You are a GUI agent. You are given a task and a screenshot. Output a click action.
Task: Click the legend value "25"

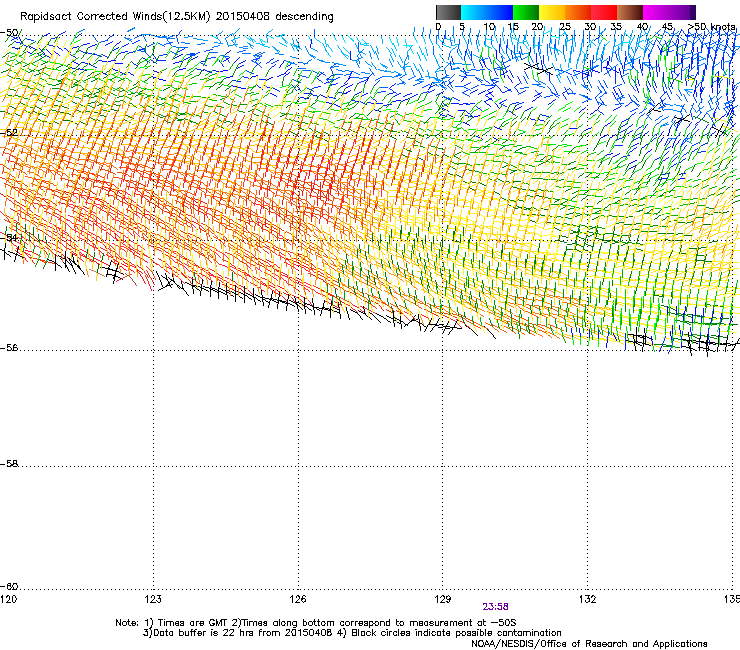coord(565,27)
